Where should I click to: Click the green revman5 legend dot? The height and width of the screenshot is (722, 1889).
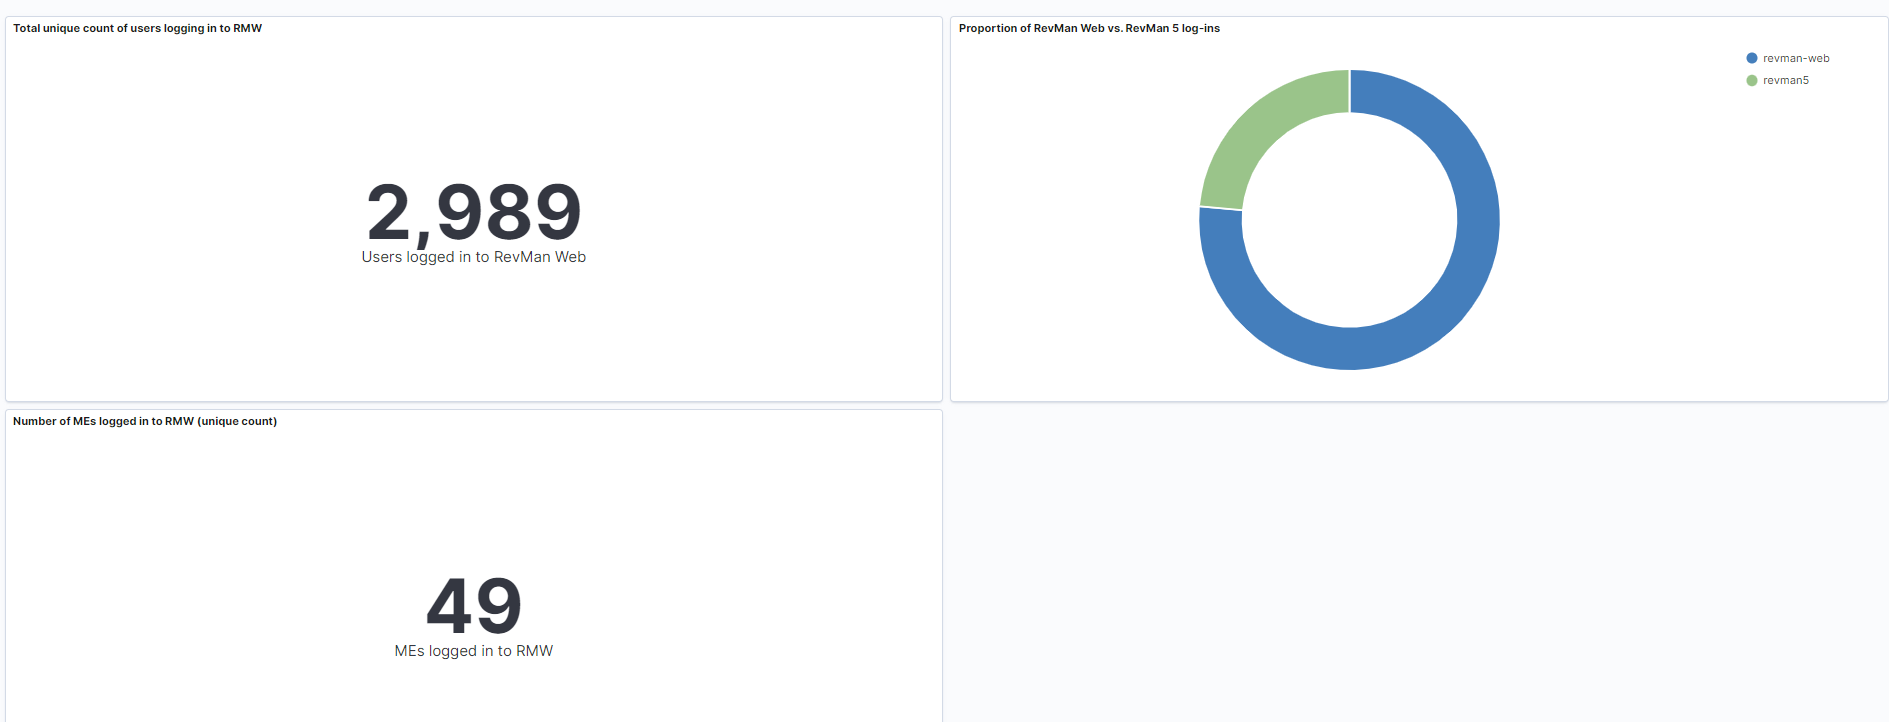[x=1751, y=80]
